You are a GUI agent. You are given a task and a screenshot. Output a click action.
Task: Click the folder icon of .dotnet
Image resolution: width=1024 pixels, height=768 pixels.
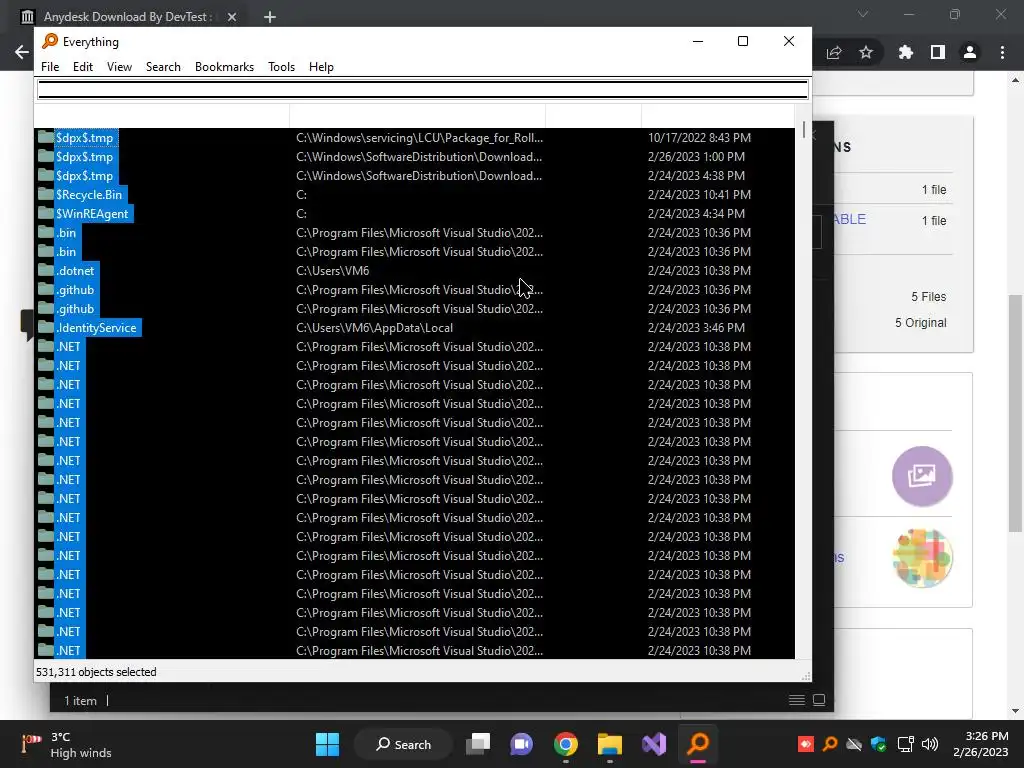pyautogui.click(x=46, y=270)
